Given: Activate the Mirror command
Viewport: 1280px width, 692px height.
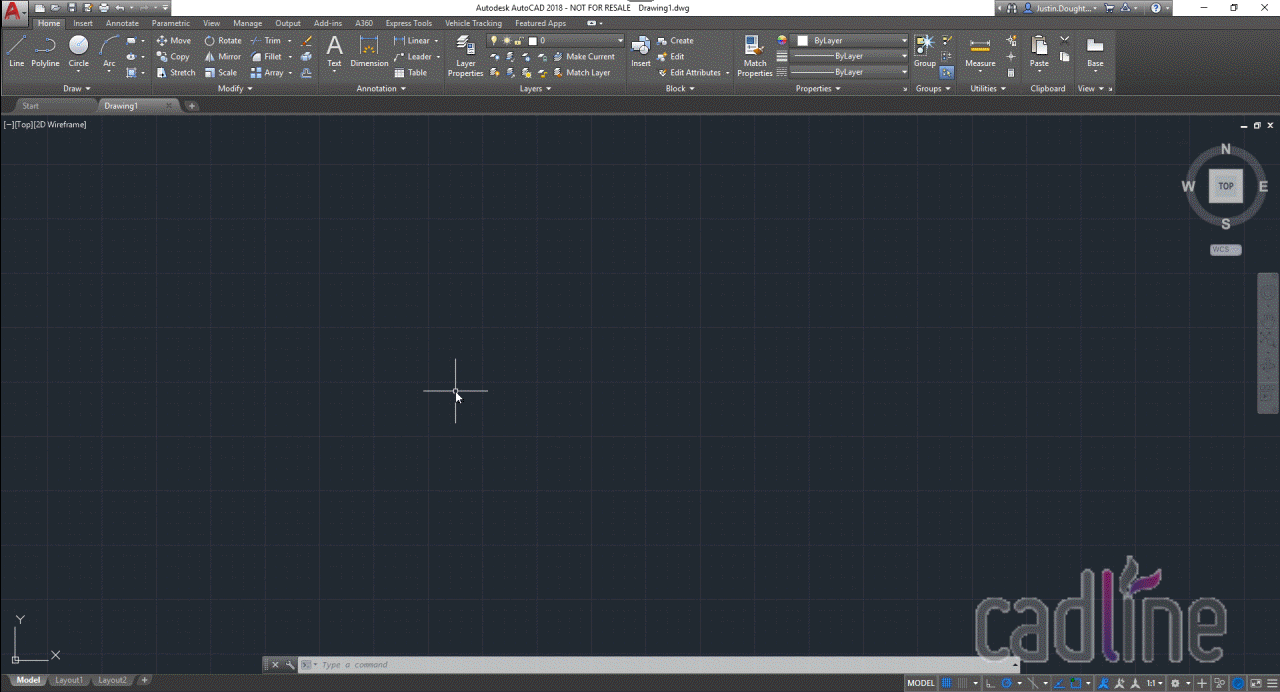Looking at the screenshot, I should pyautogui.click(x=223, y=57).
